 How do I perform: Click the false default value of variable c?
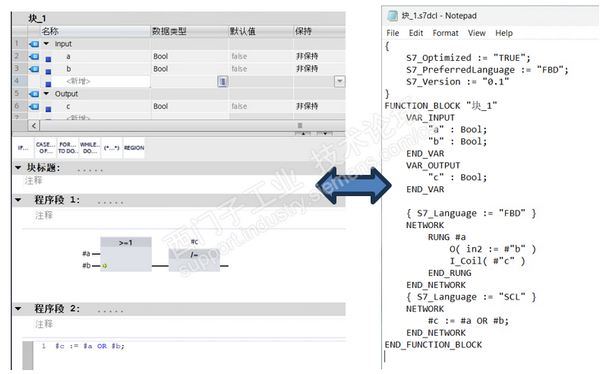(x=239, y=106)
